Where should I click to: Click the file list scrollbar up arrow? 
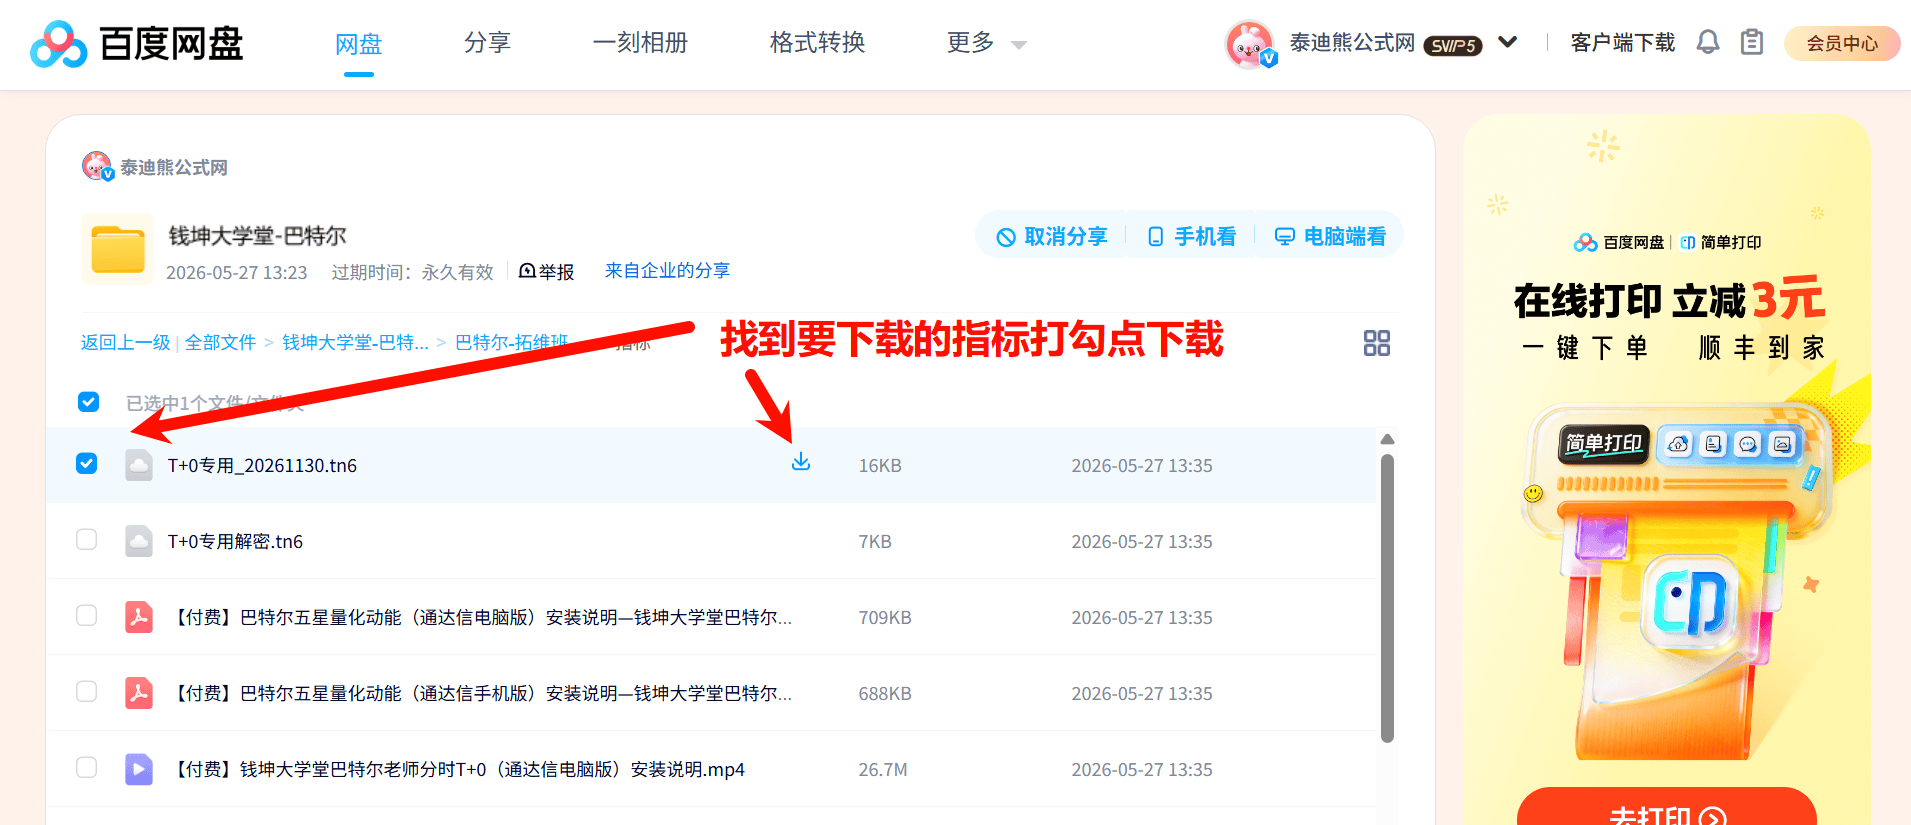1387,439
